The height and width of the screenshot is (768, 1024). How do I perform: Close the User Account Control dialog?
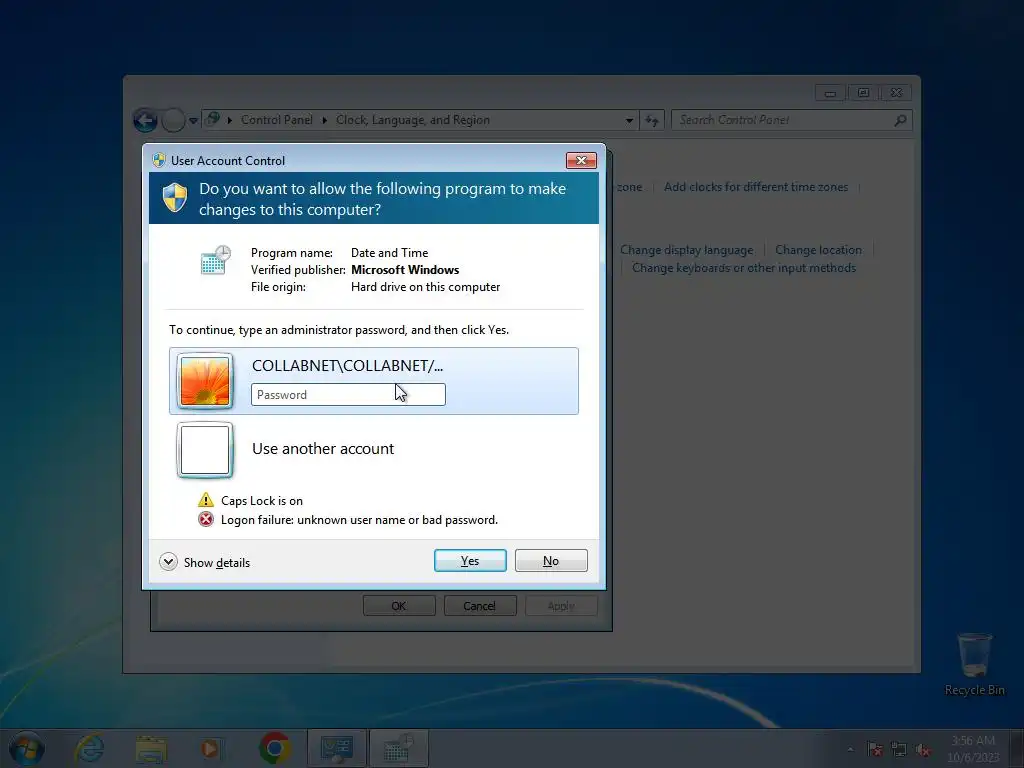pos(581,160)
